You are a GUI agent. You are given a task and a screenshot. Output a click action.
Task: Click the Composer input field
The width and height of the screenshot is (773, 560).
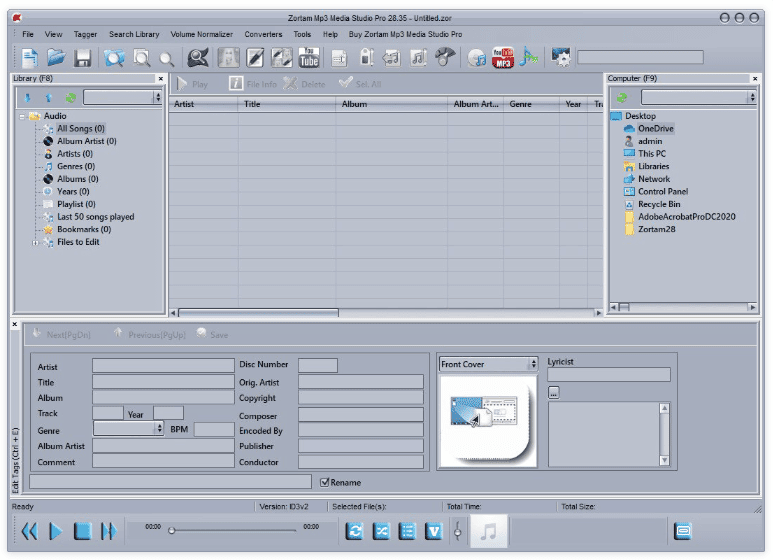click(361, 415)
